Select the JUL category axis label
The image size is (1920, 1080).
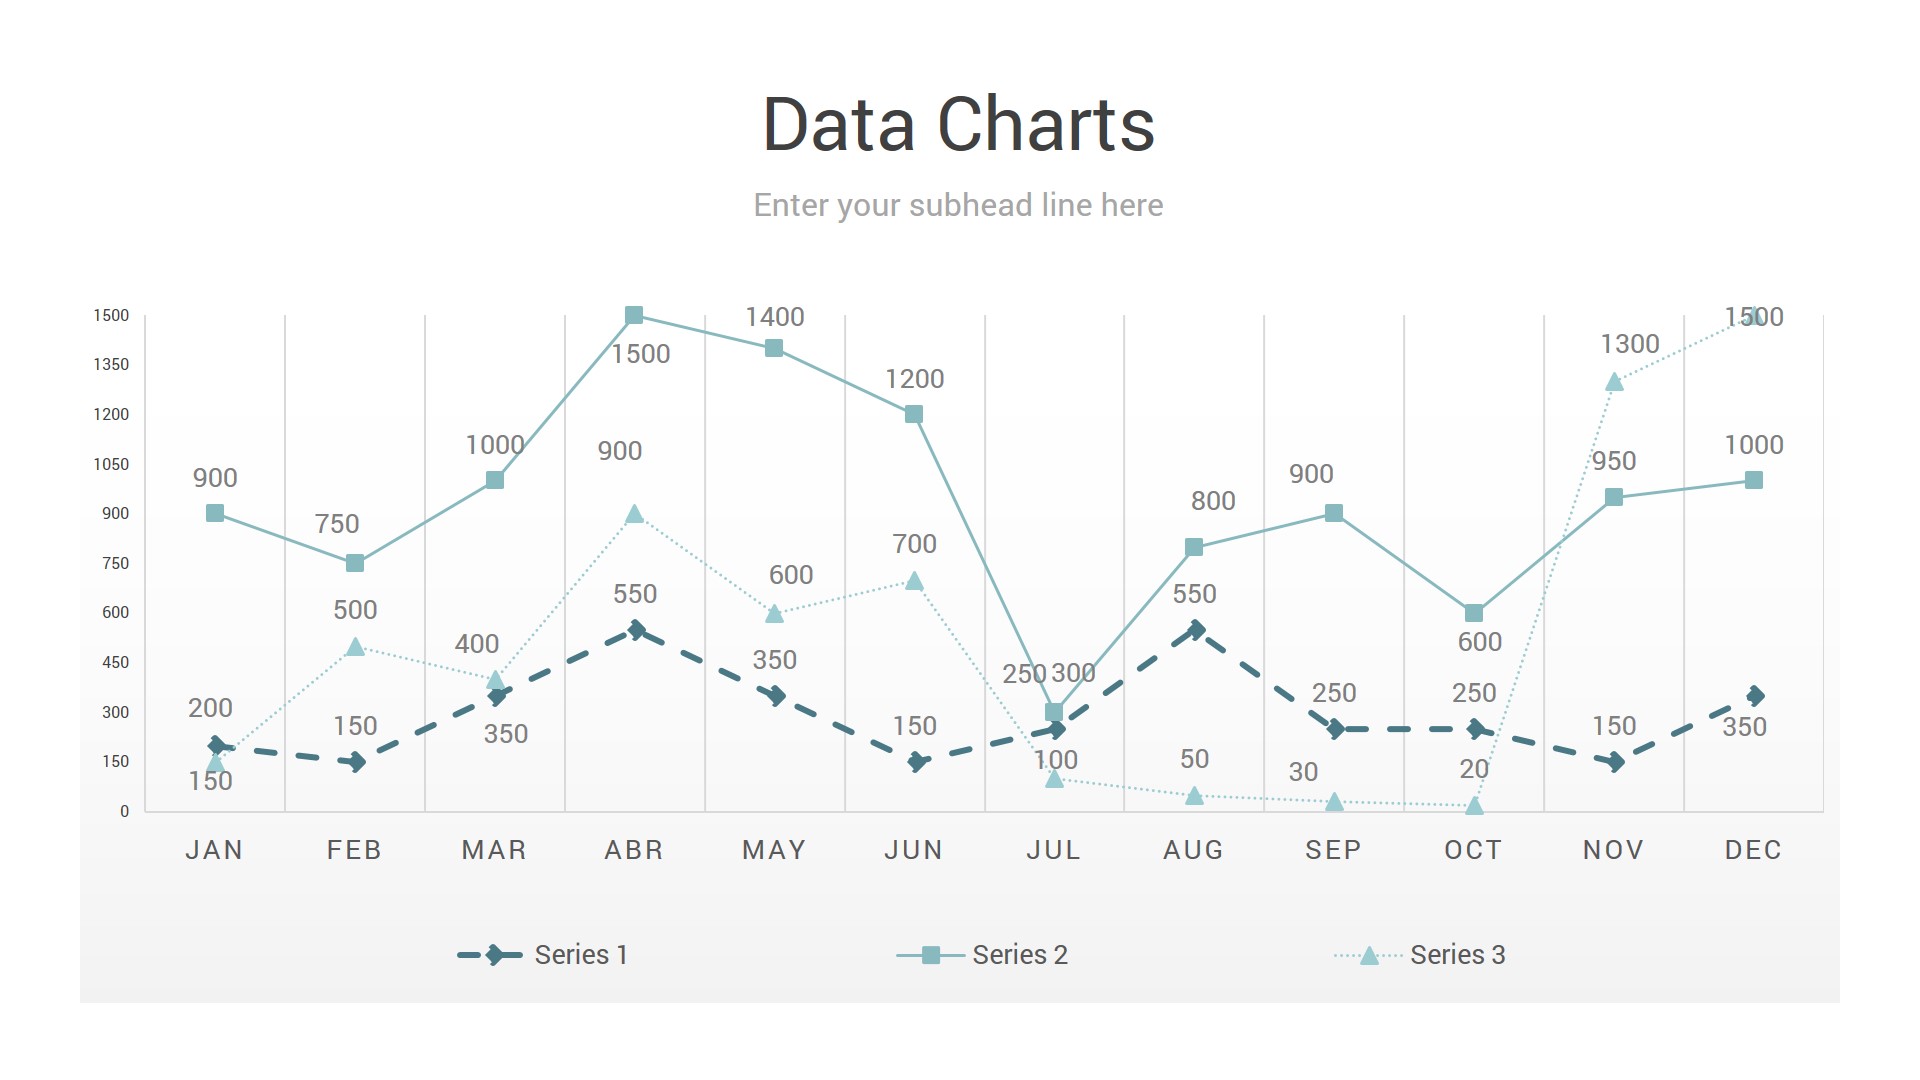(x=1054, y=850)
